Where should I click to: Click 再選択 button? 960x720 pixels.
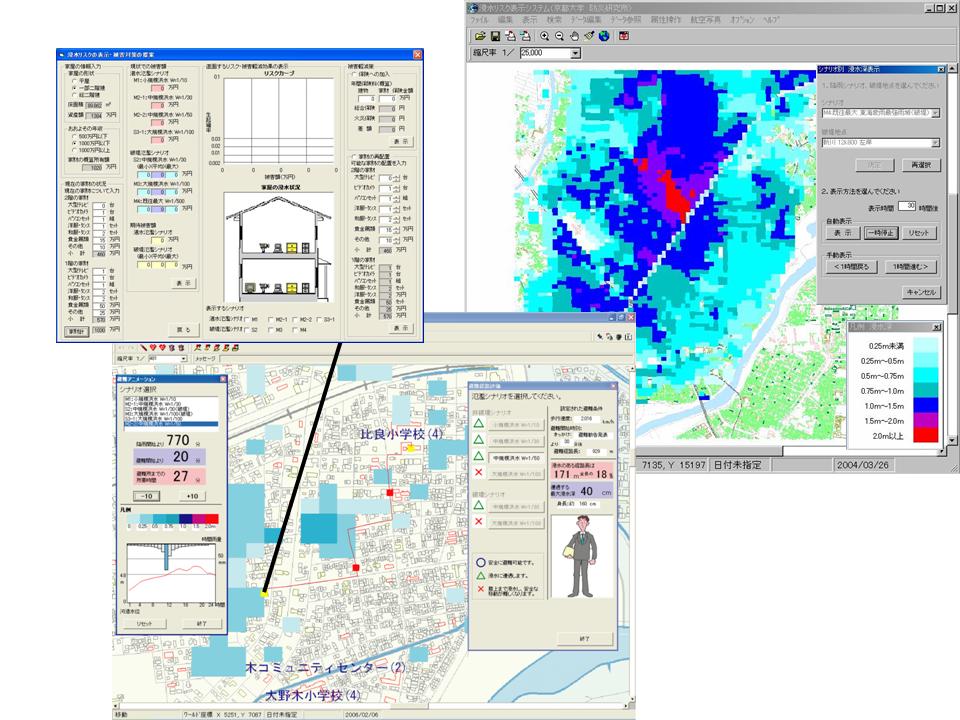921,165
